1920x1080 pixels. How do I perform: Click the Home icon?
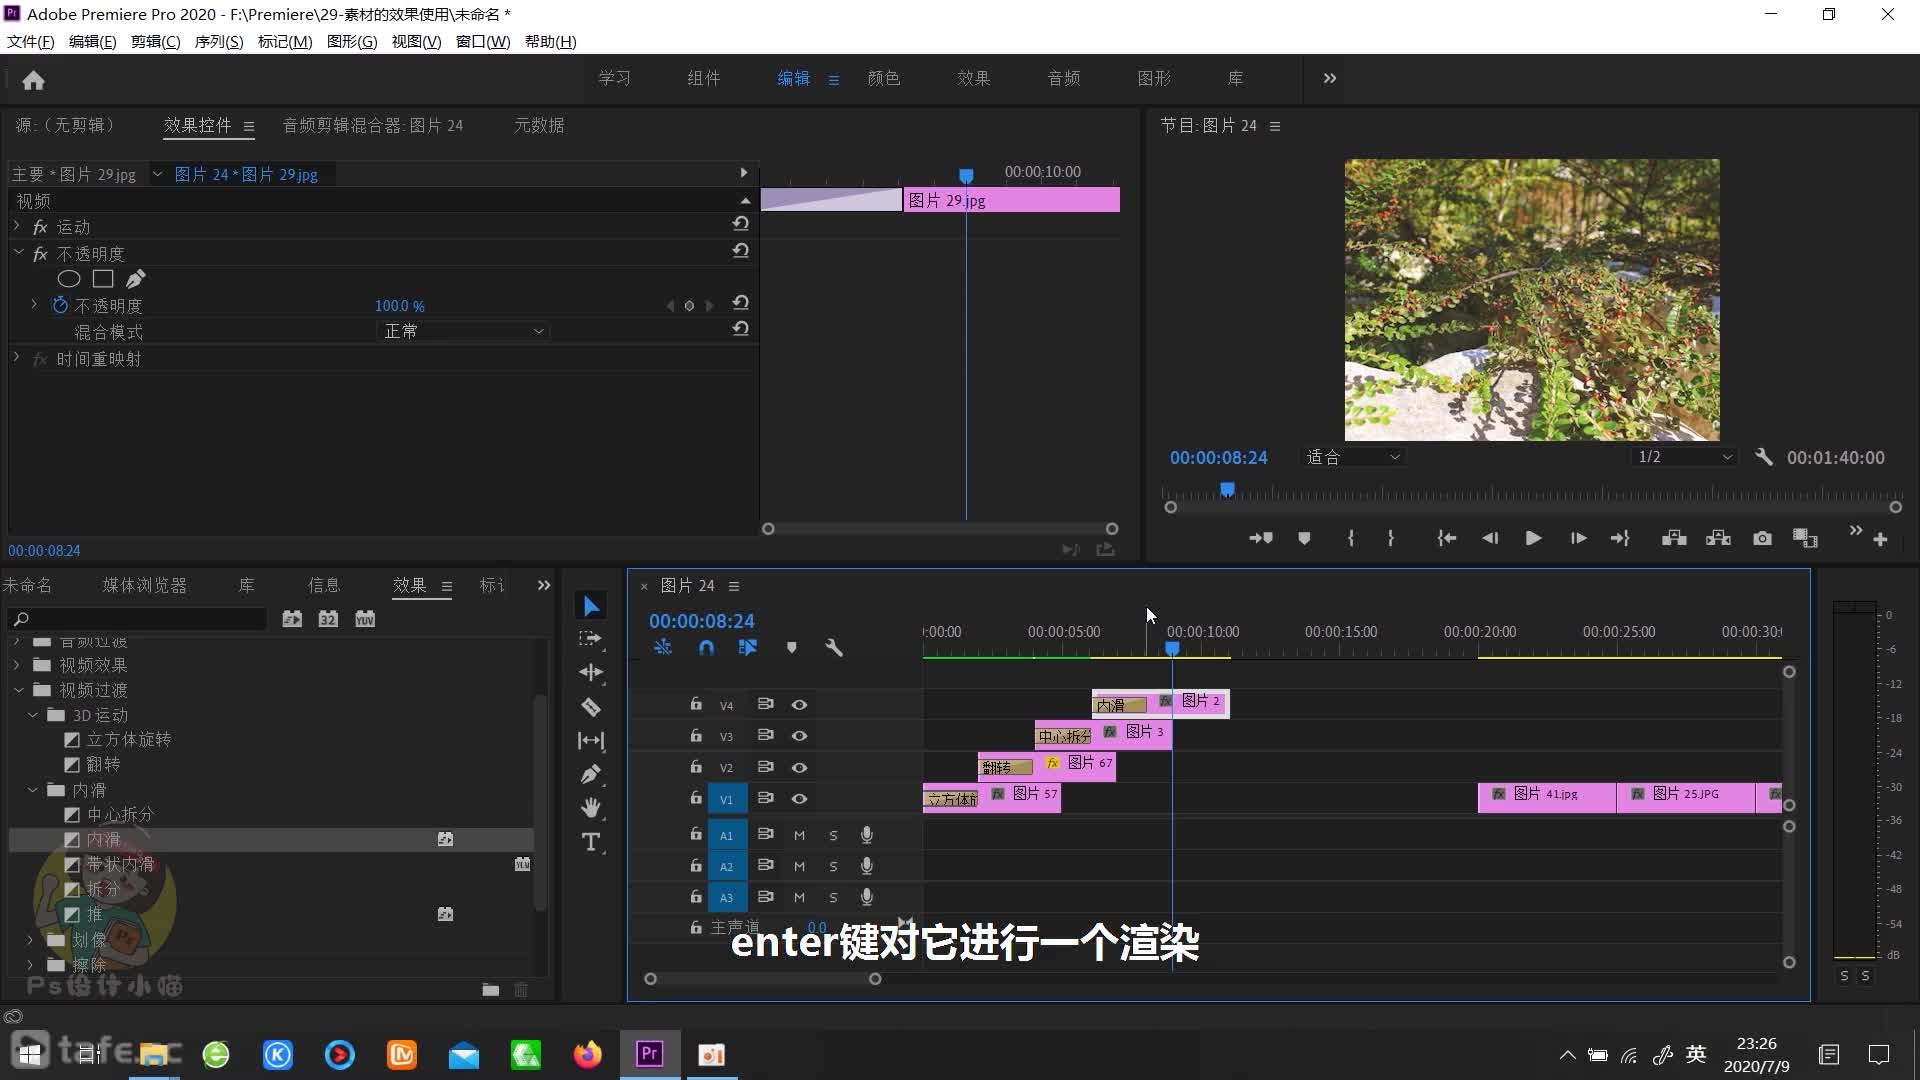coord(33,80)
